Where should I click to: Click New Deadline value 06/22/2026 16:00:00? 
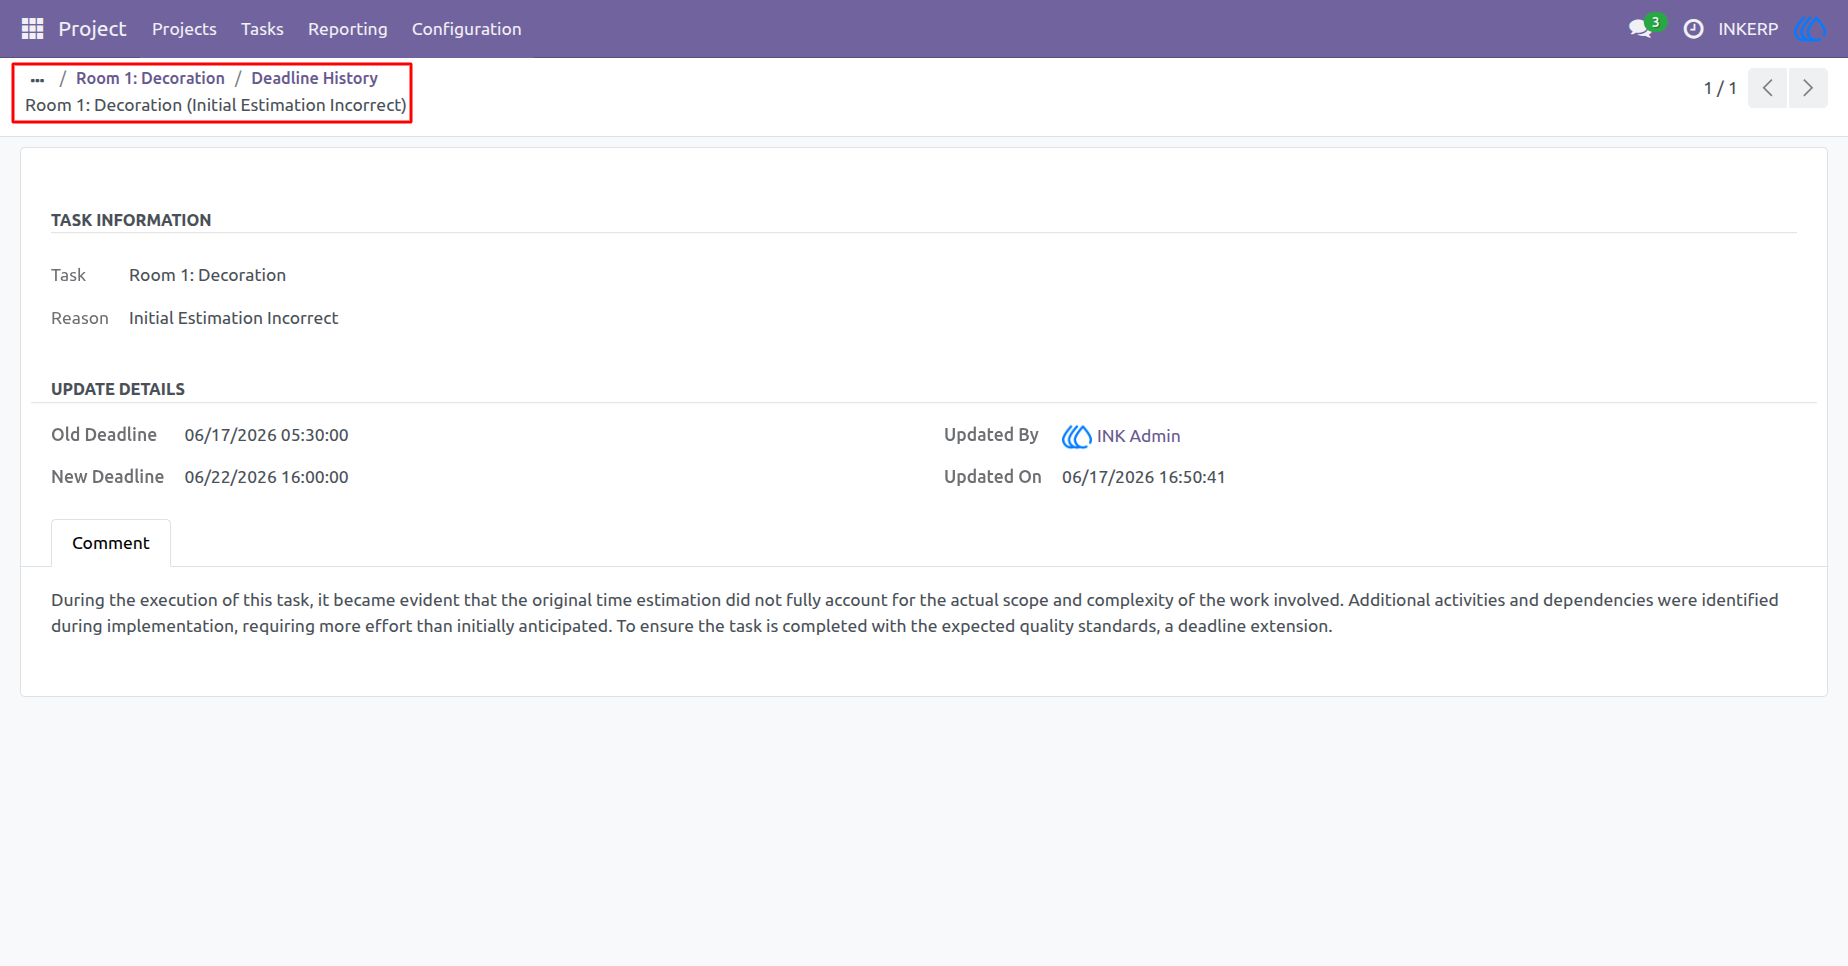click(x=266, y=477)
